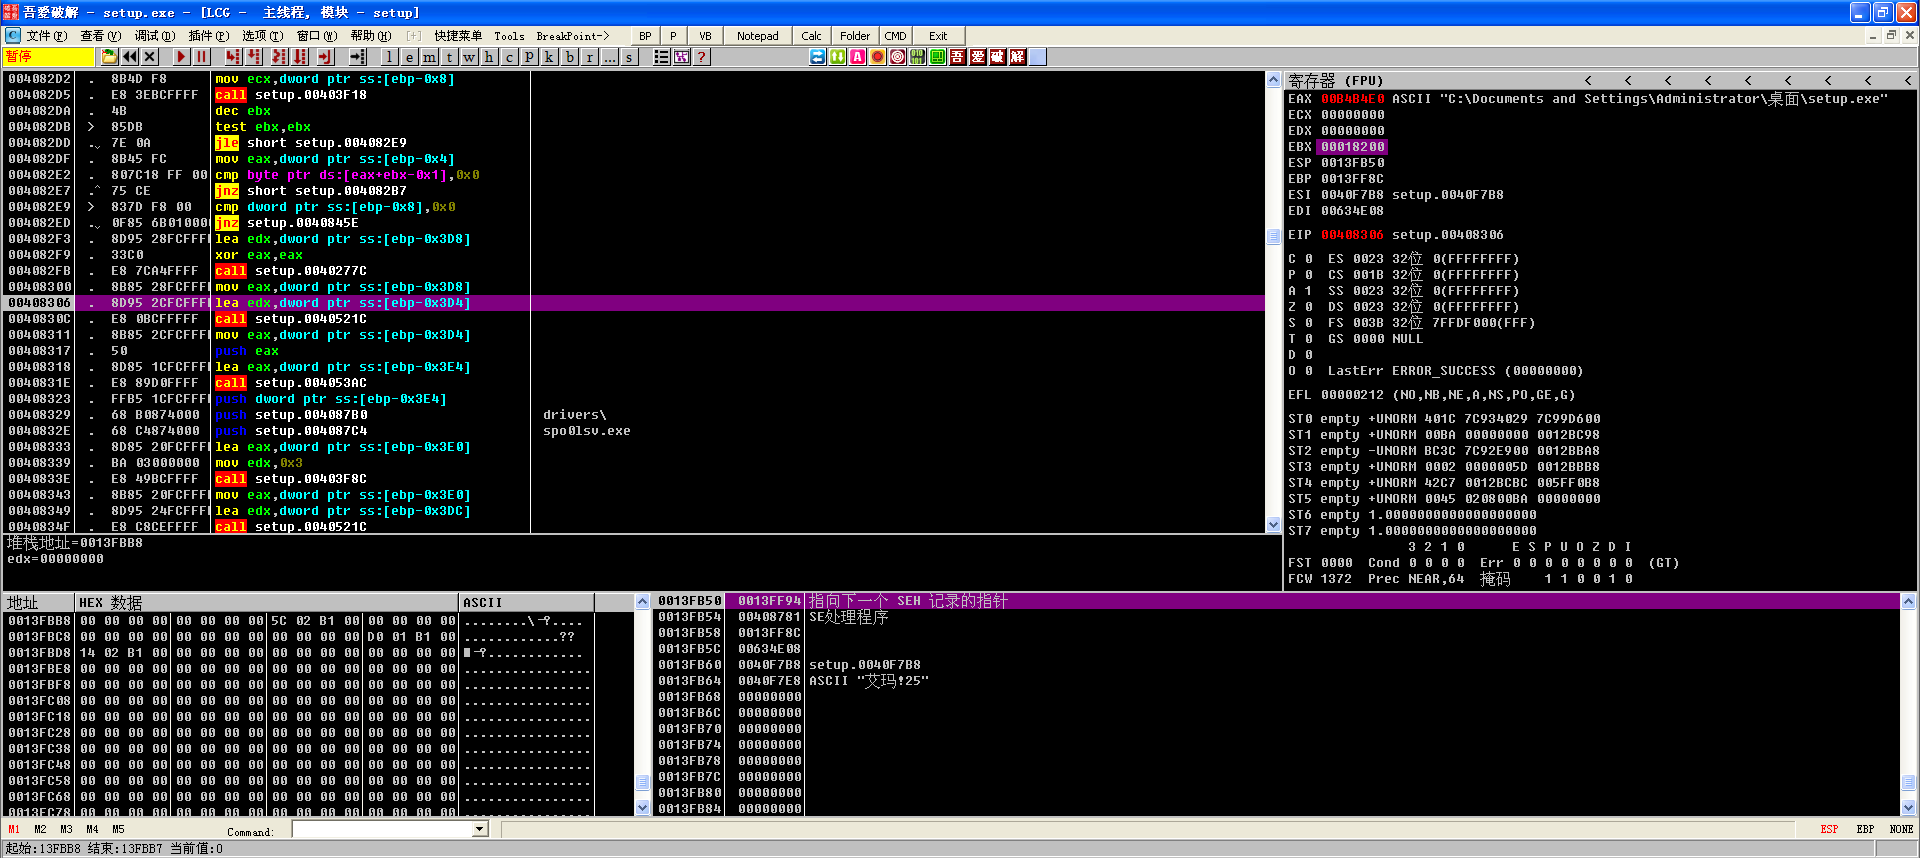This screenshot has height=858, width=1920.
Task: Toggle the EBP stack mode at the bottom right
Action: point(1865,829)
